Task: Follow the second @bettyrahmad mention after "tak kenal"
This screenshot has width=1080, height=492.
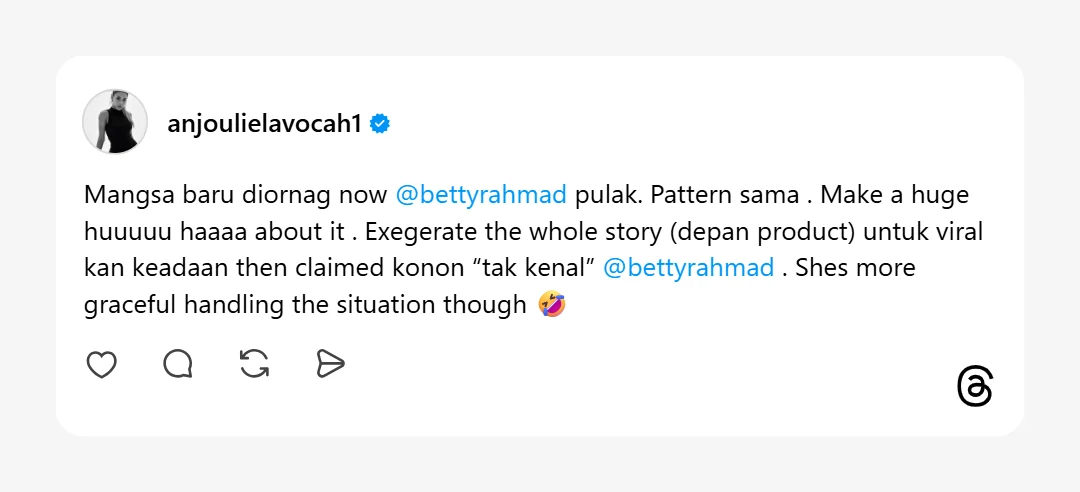Action: pos(689,268)
